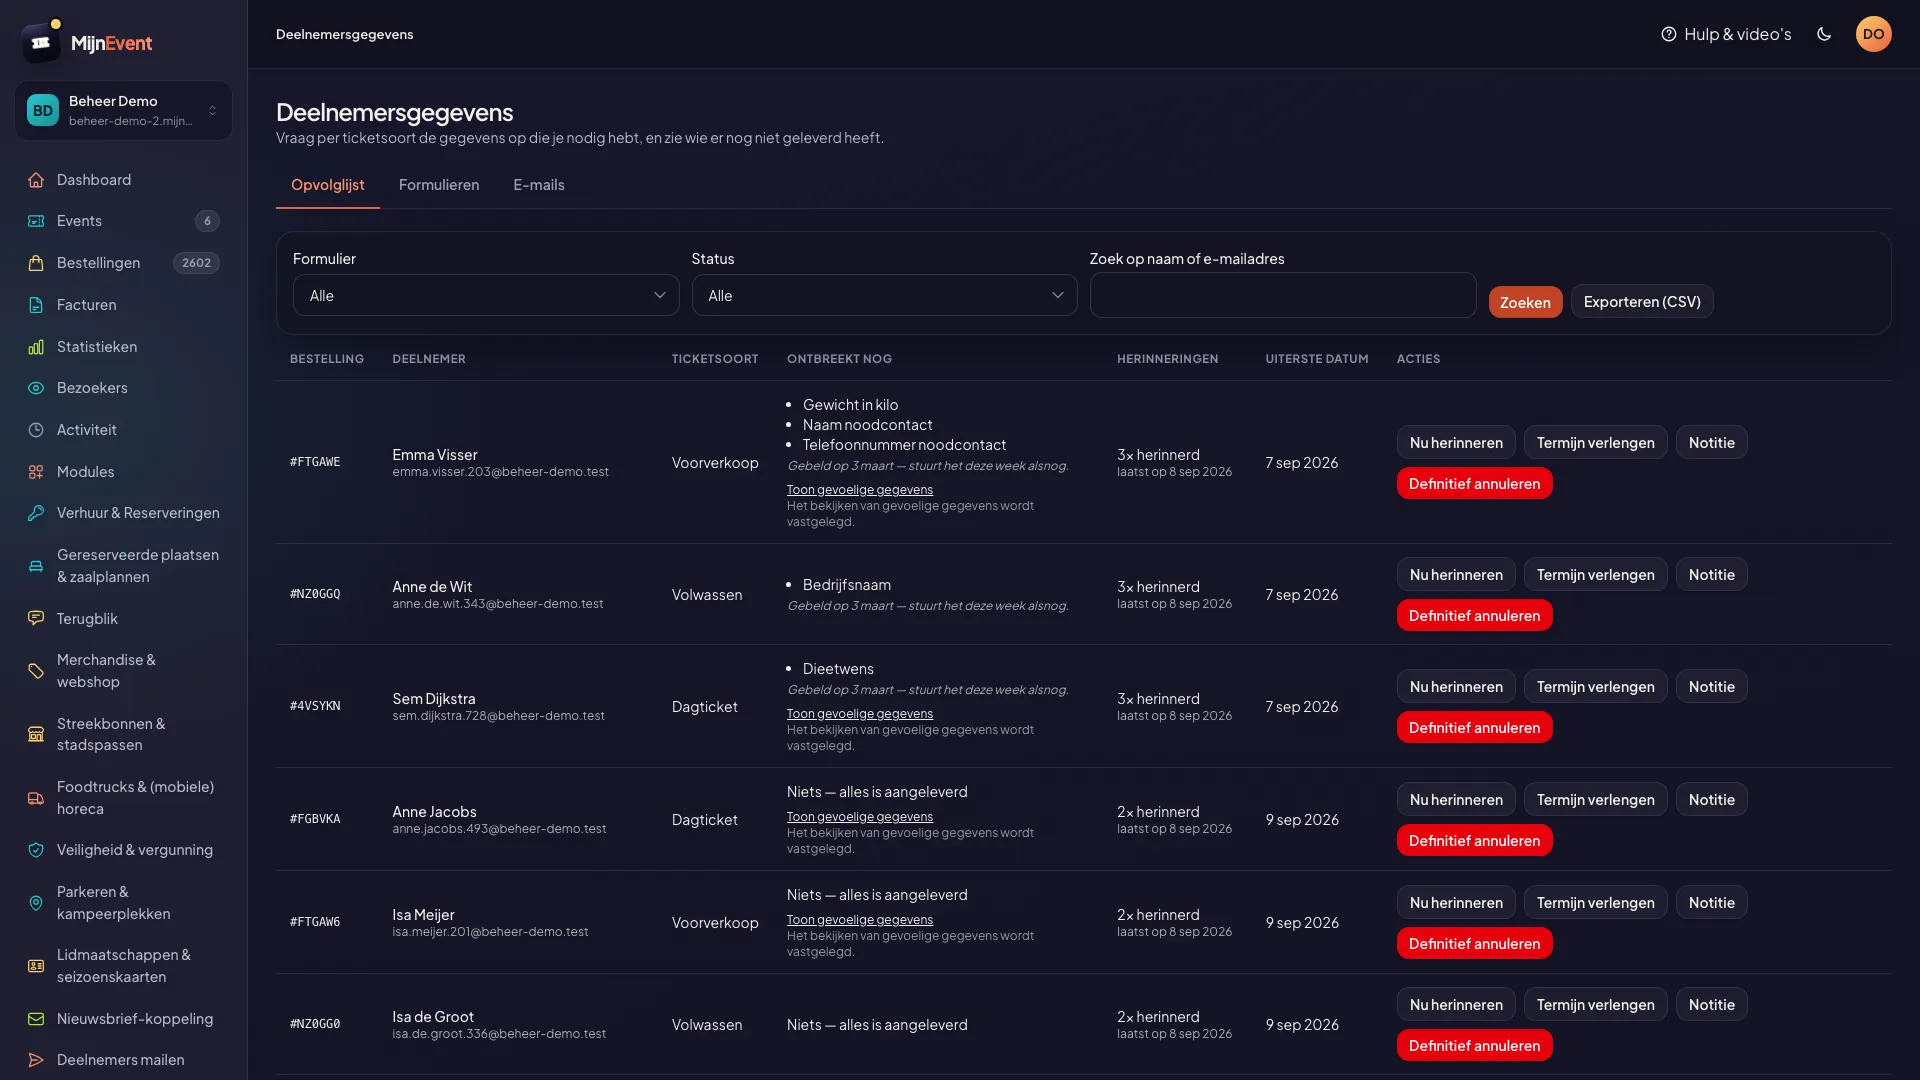Click Toon gevoelige gegevens for Emma Visser
Viewport: 1920px width, 1080px height.
(x=859, y=490)
